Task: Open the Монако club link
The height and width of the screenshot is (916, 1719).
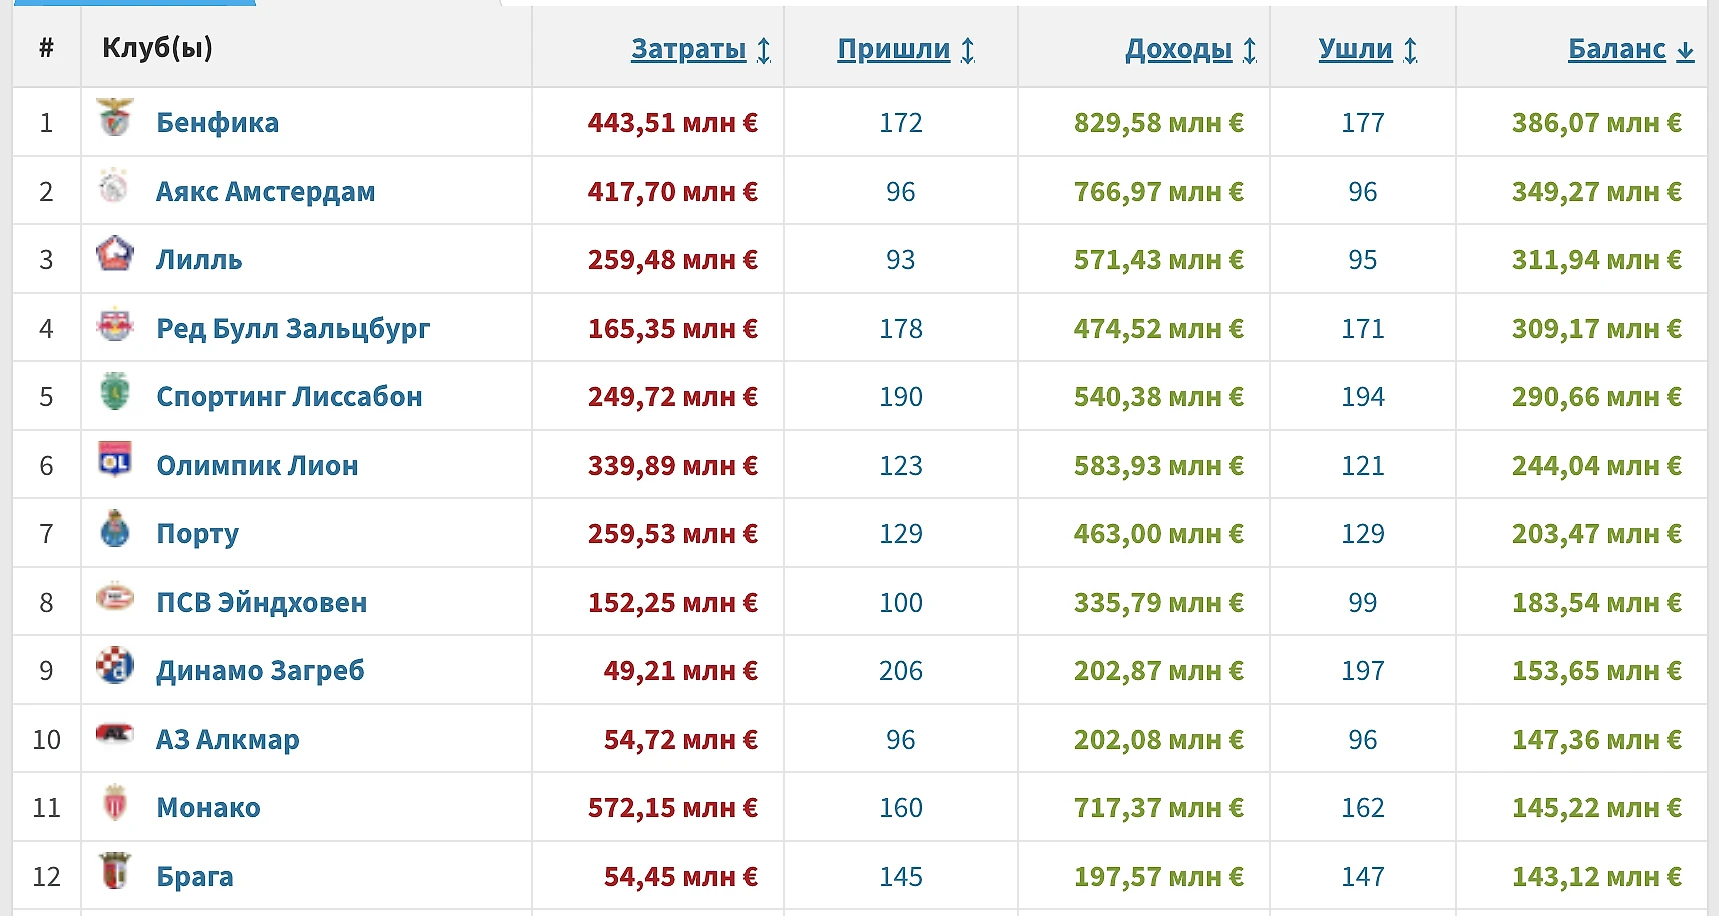Action: (208, 807)
